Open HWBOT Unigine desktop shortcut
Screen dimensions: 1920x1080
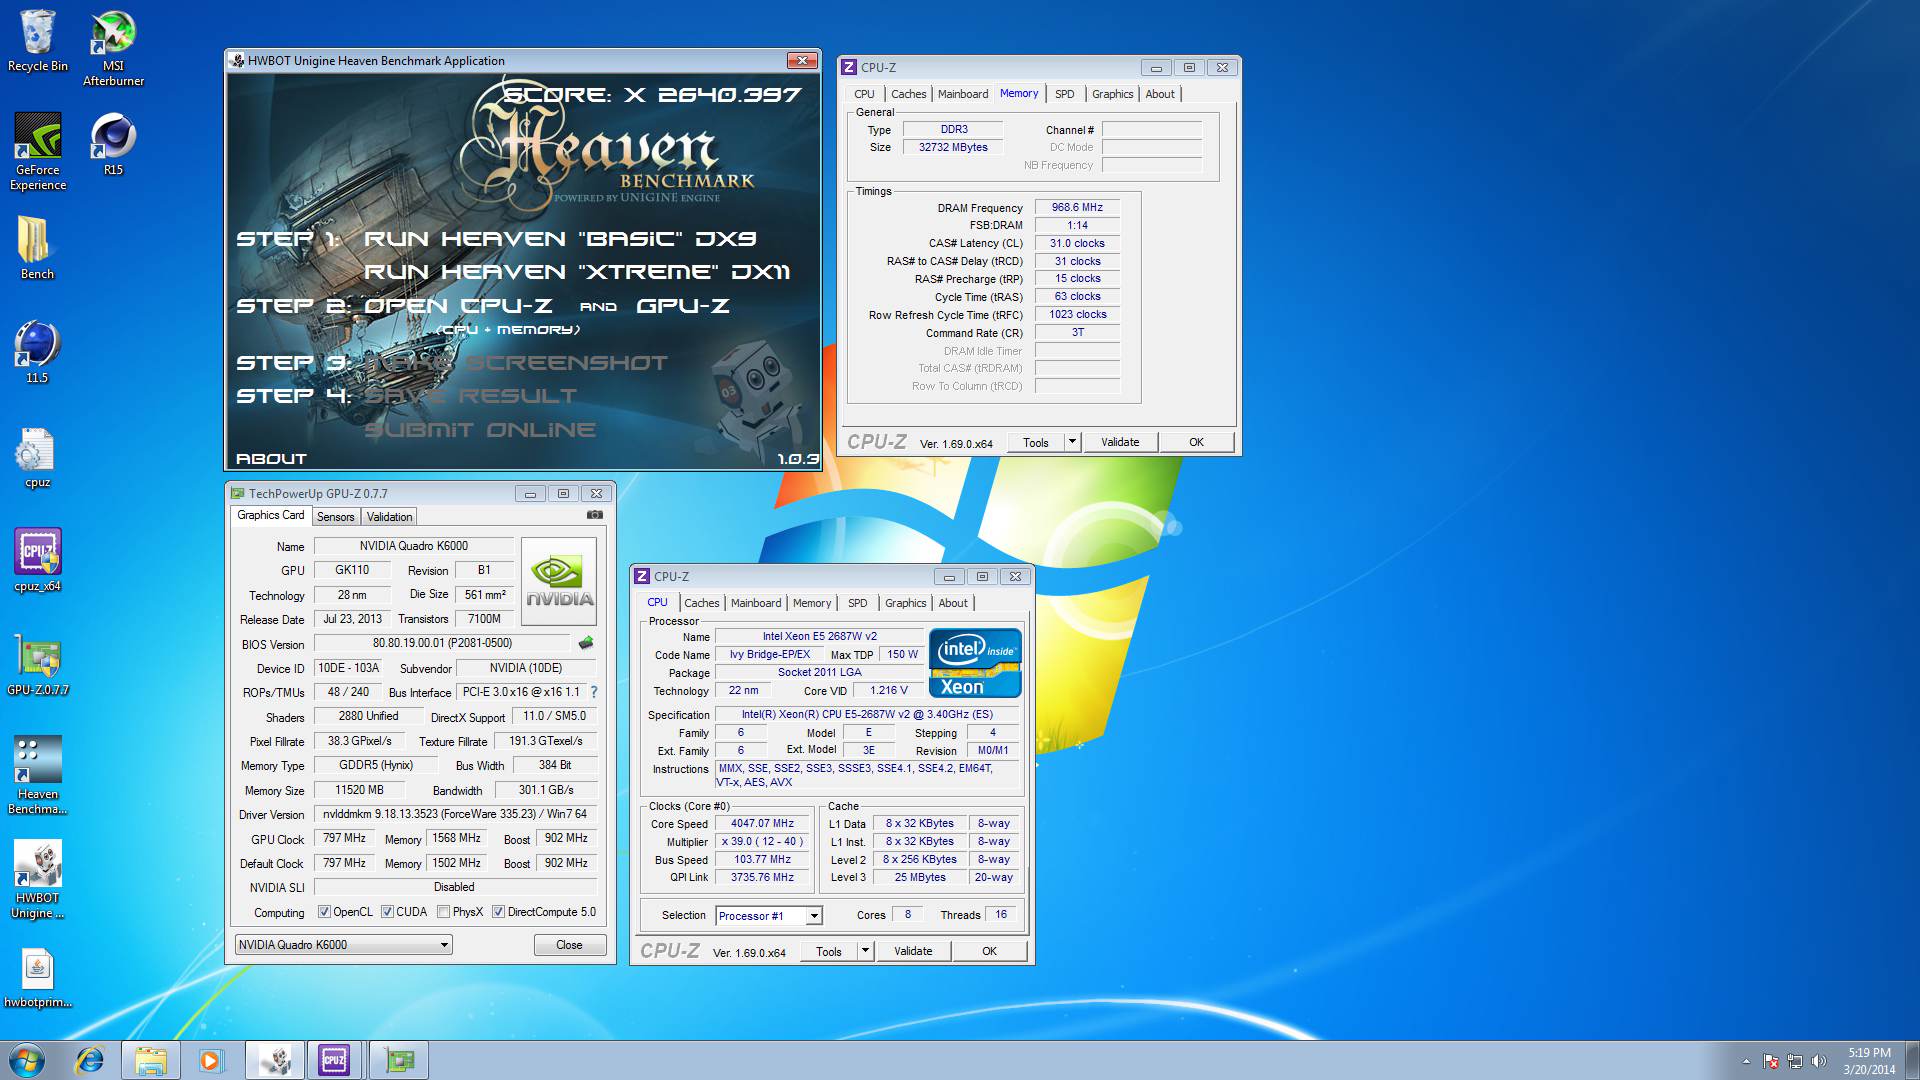[38, 879]
